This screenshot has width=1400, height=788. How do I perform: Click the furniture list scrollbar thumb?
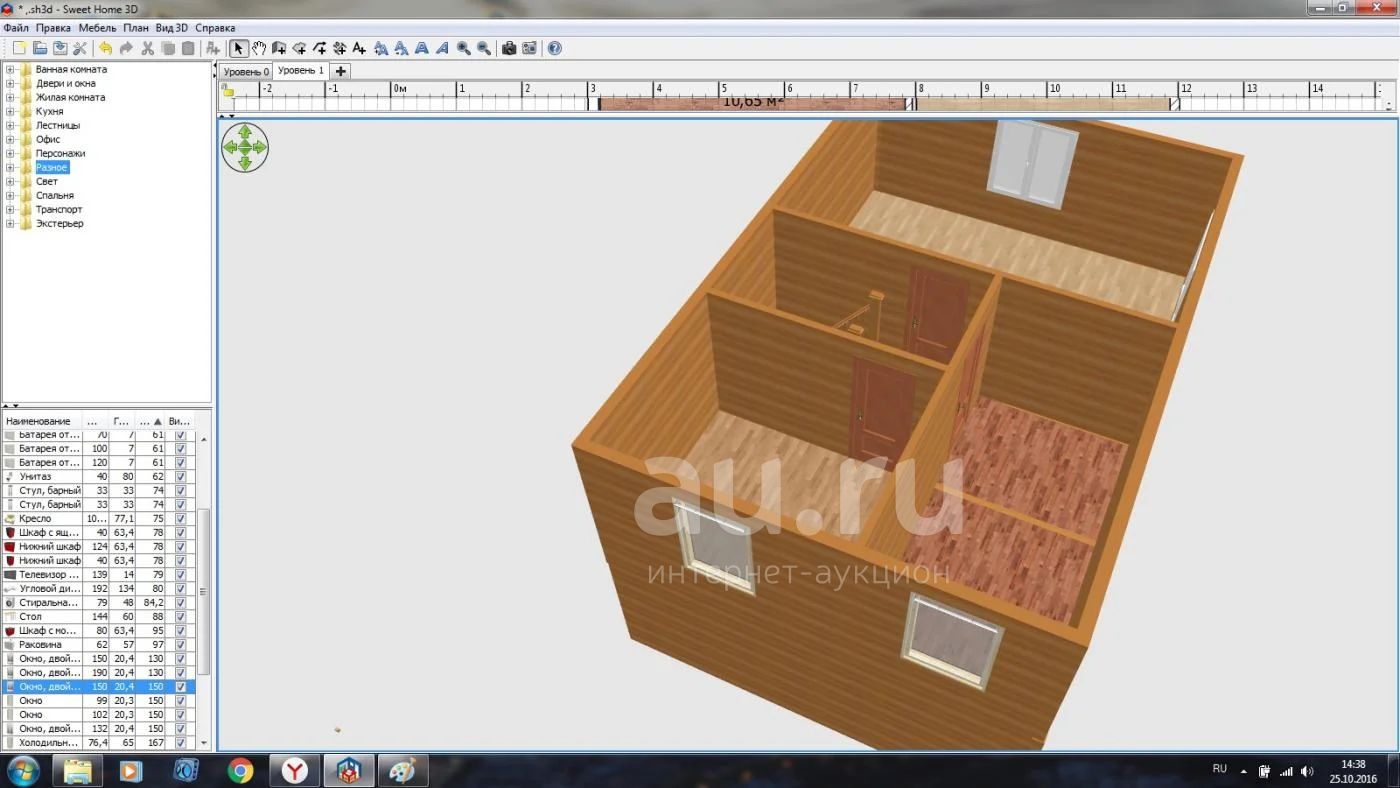click(x=204, y=590)
